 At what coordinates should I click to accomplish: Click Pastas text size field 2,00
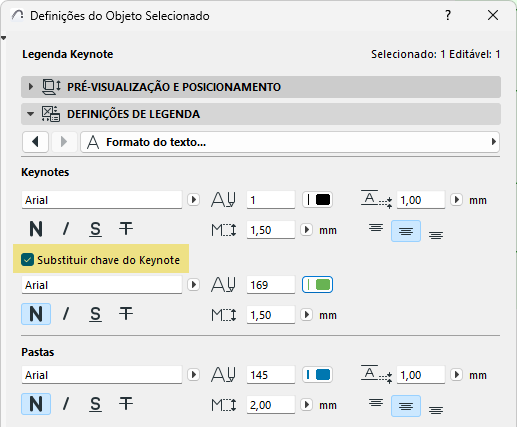[x=271, y=405]
